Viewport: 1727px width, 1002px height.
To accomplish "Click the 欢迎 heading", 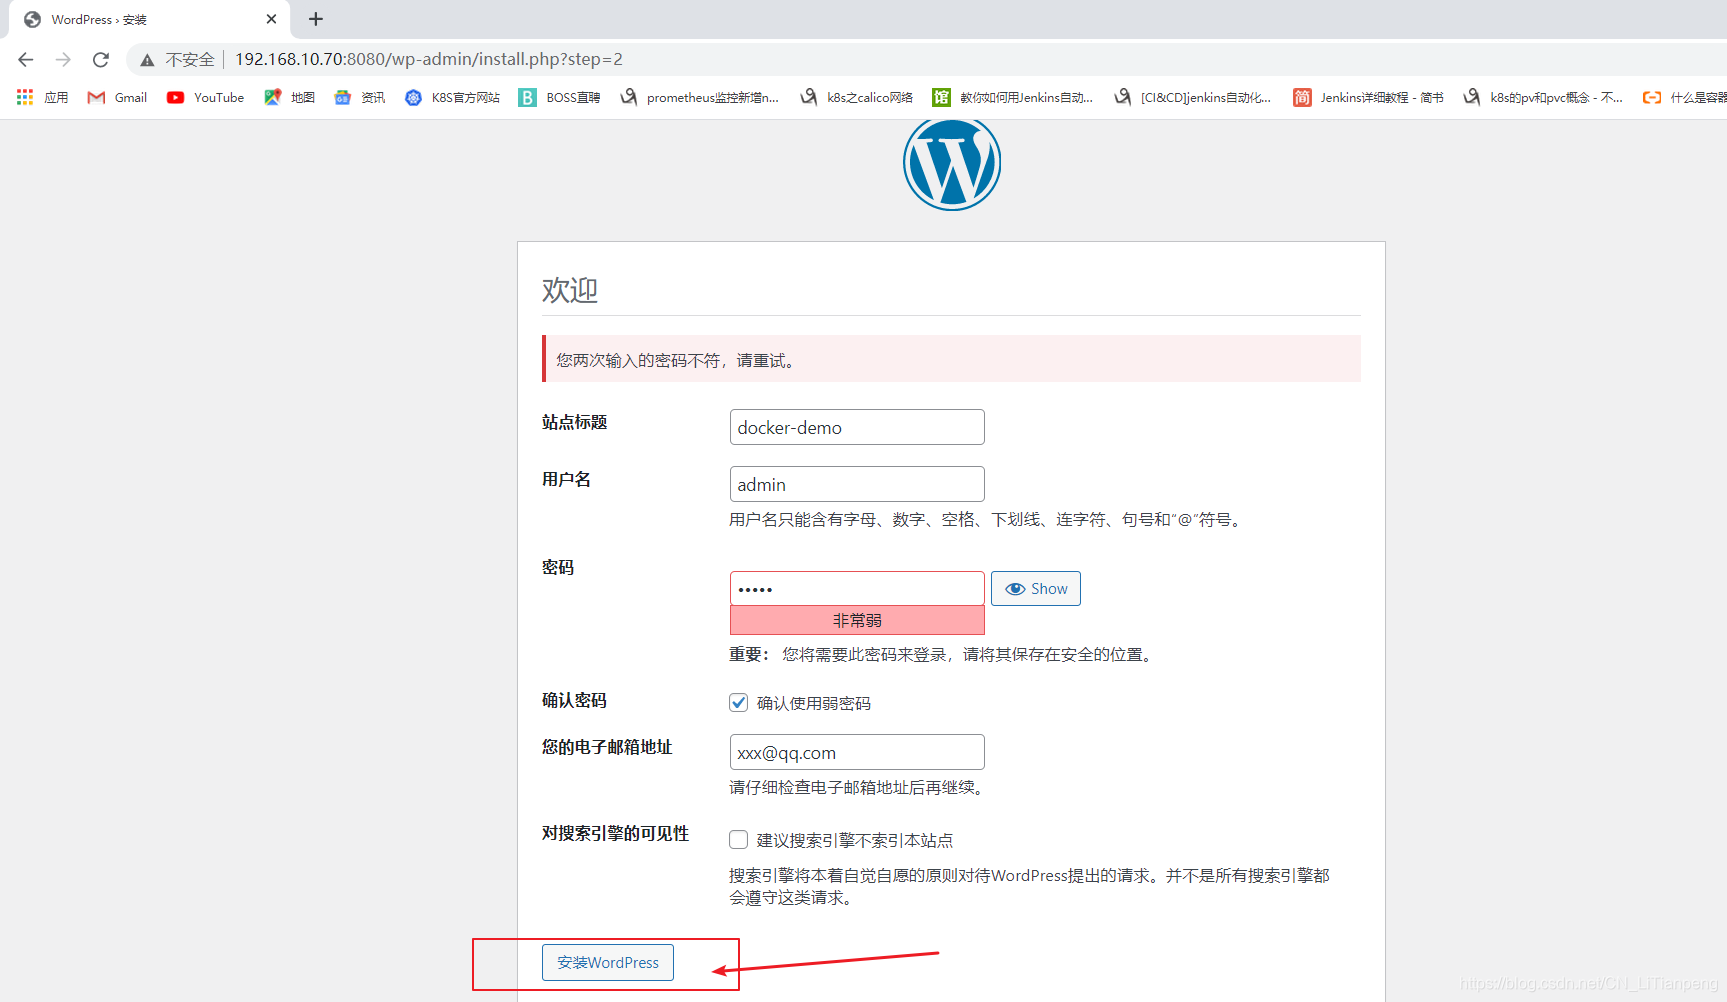I will click(570, 290).
